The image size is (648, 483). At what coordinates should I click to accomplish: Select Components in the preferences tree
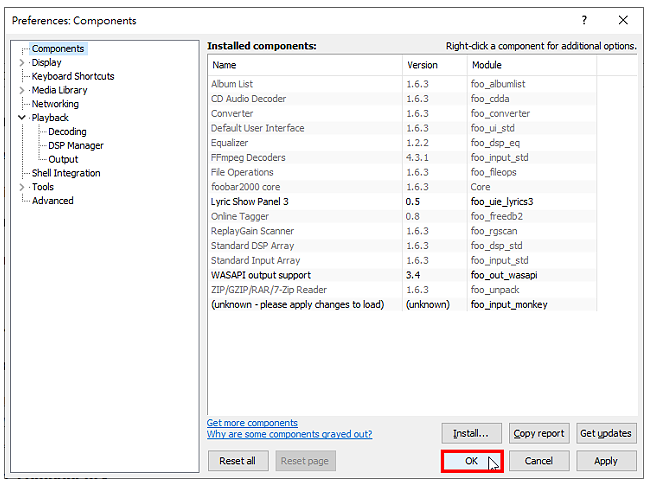pyautogui.click(x=58, y=49)
